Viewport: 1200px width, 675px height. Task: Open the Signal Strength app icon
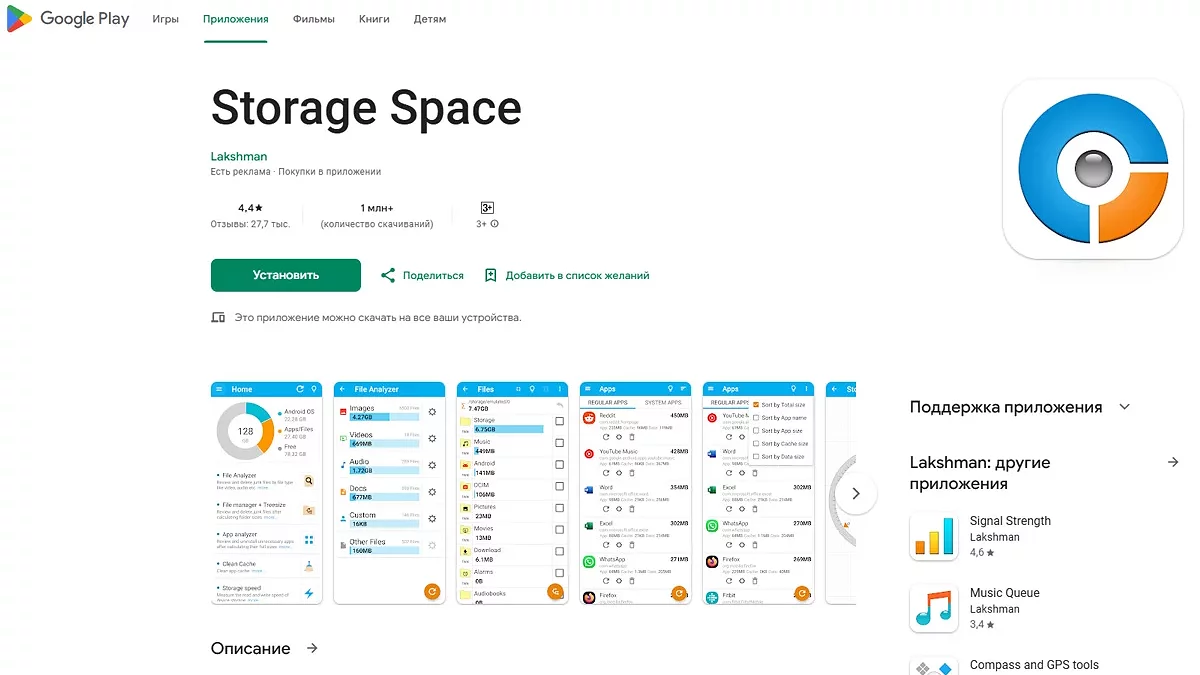[x=933, y=536]
